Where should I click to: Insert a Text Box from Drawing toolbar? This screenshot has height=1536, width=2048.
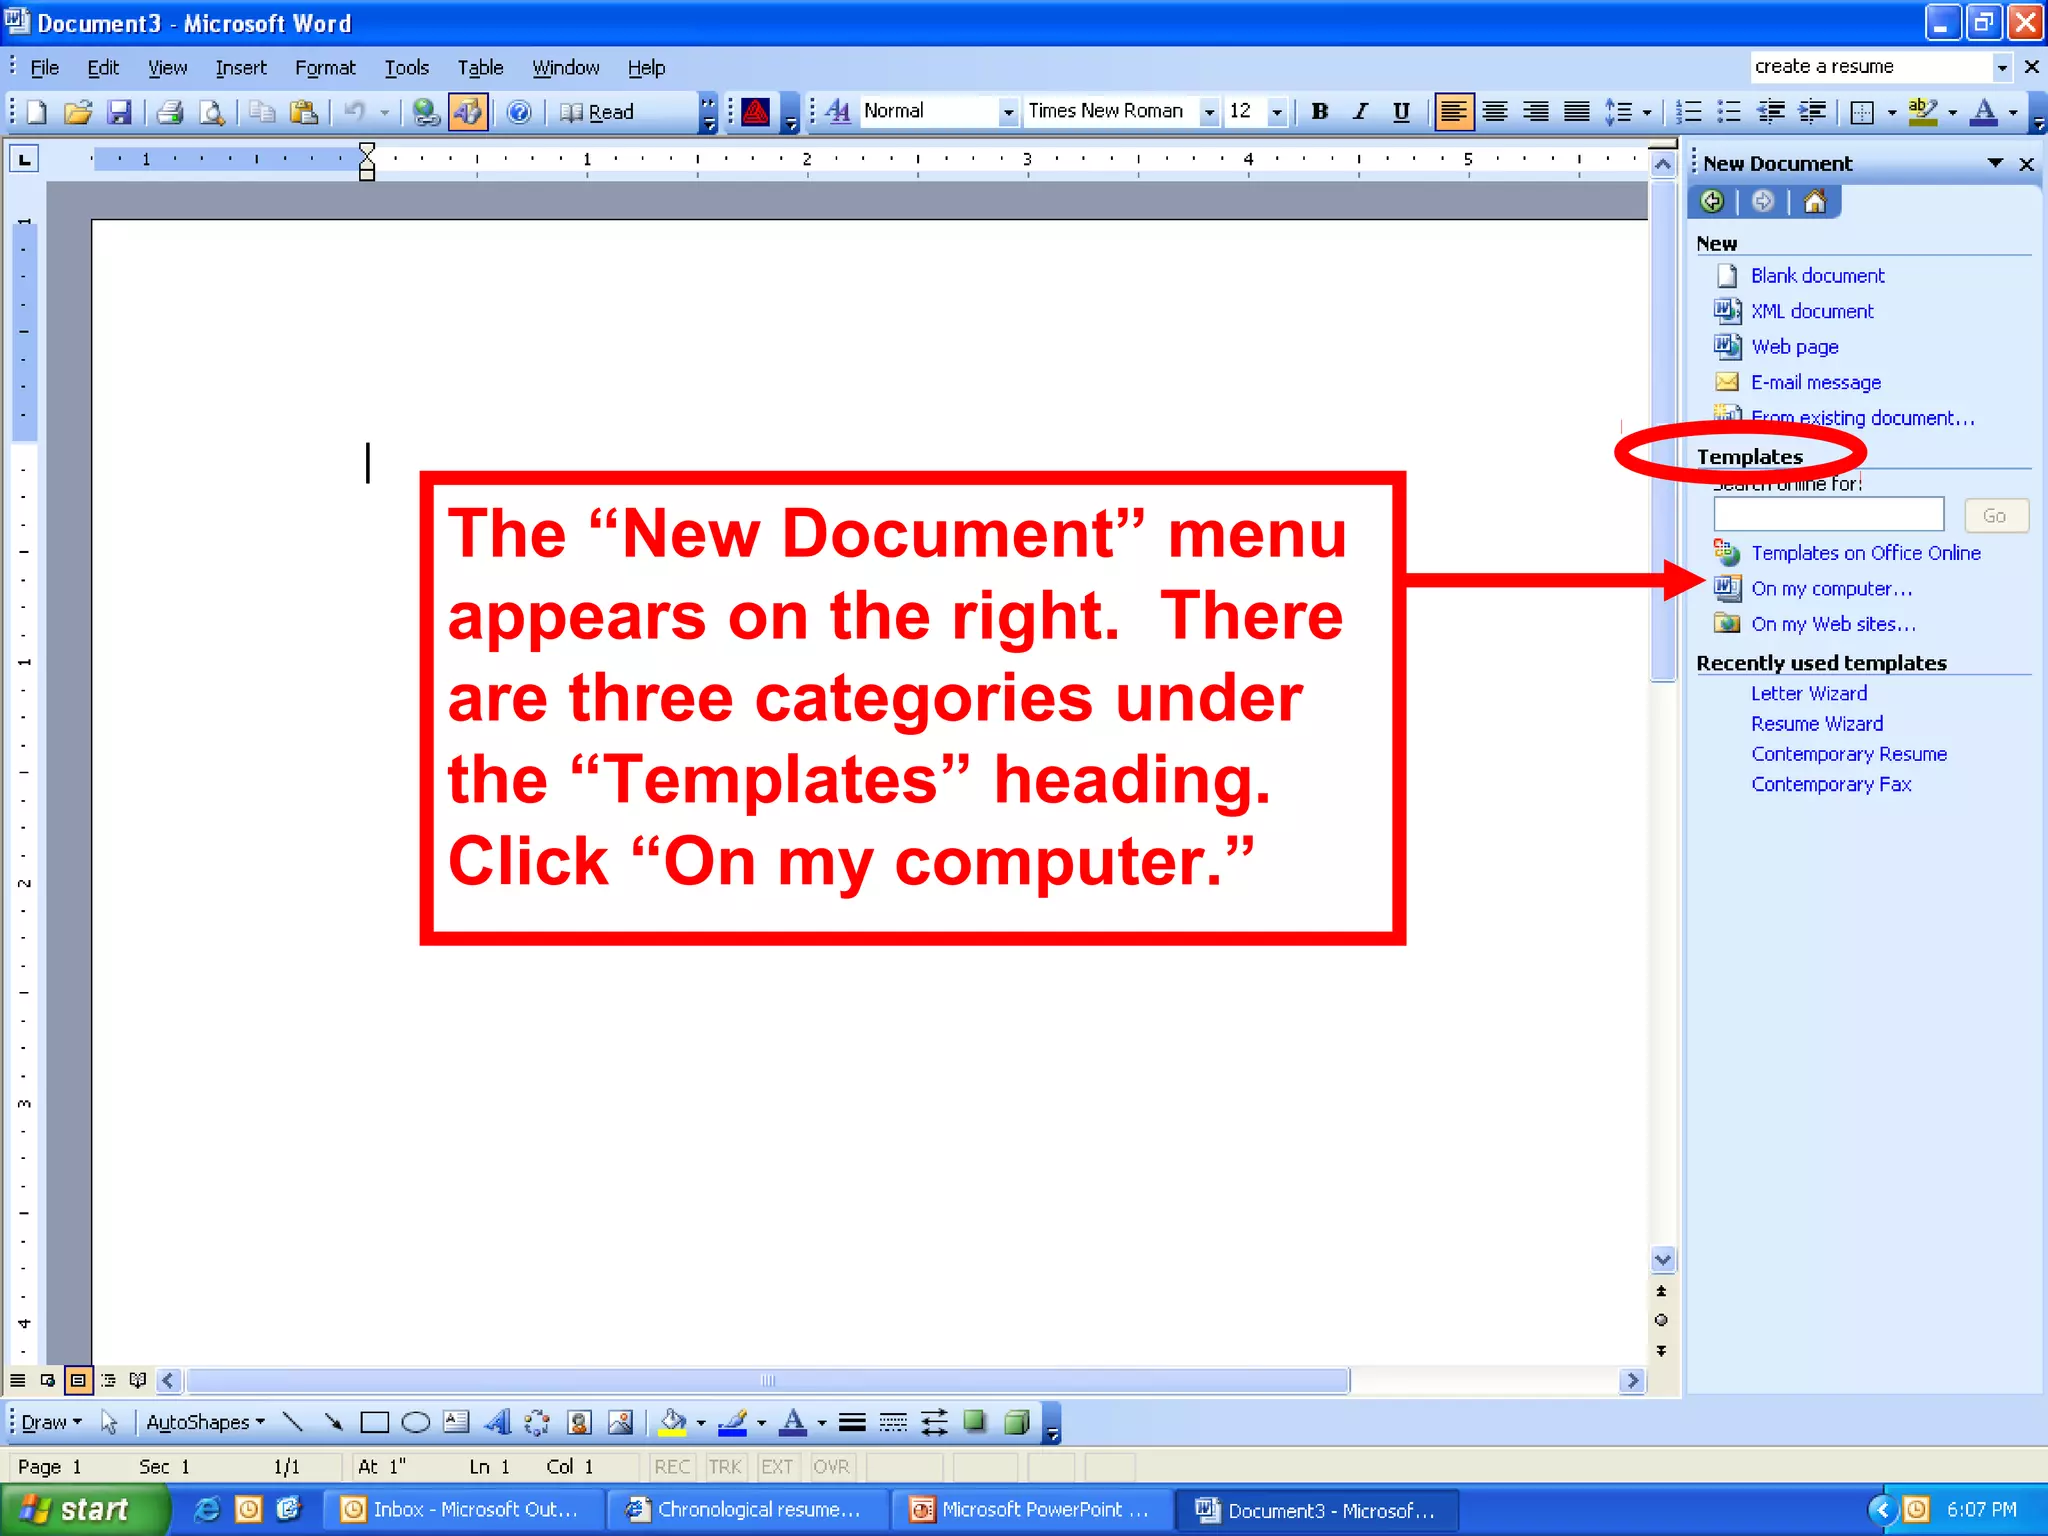click(x=456, y=1421)
